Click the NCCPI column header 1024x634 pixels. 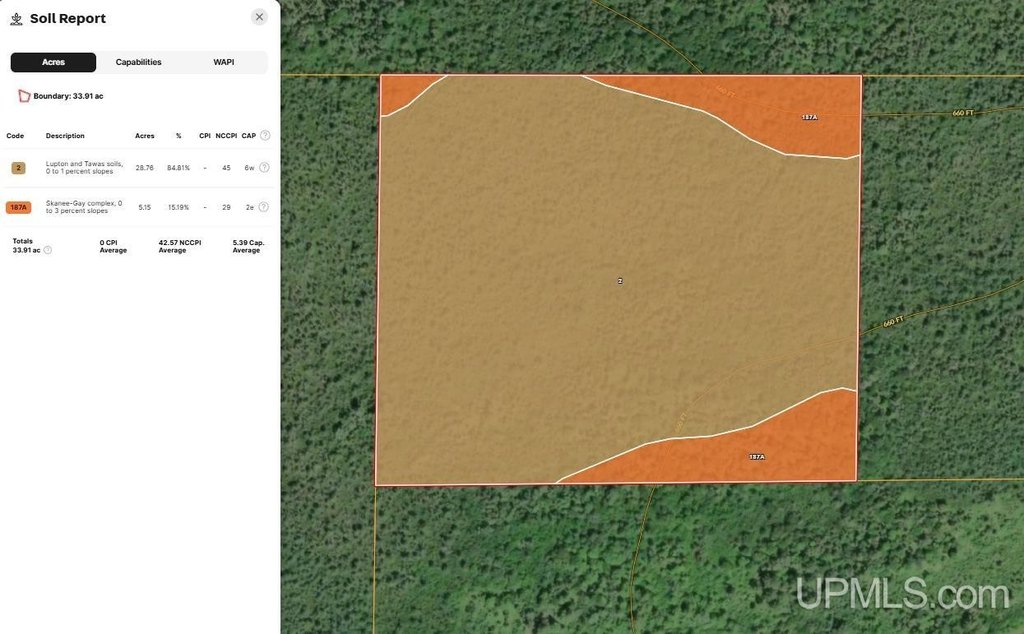226,135
